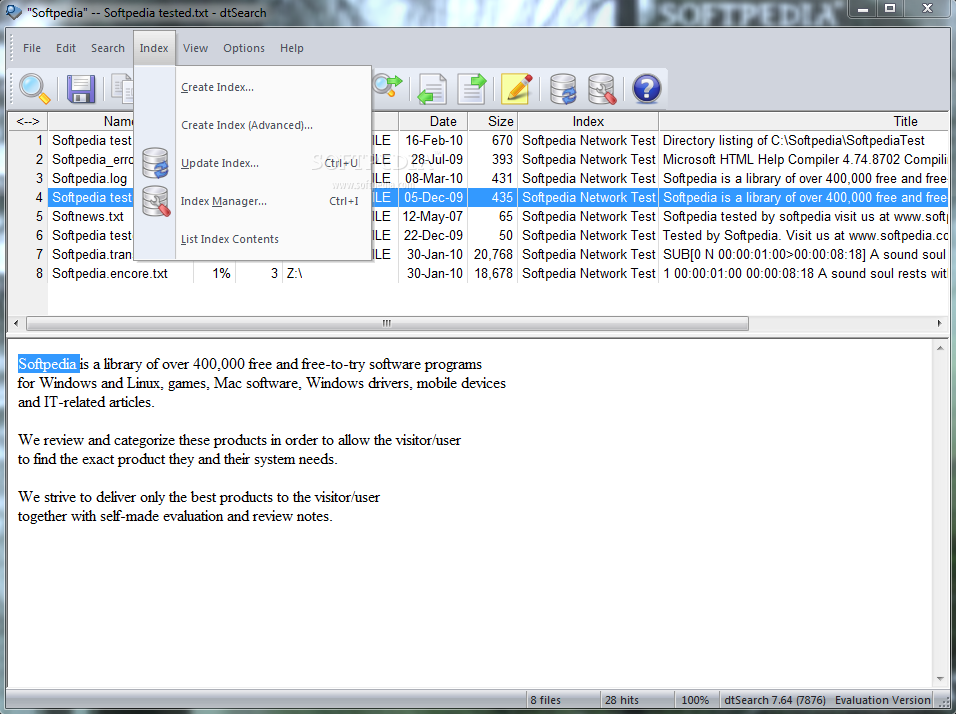Click the size value 20,768

pos(493,254)
